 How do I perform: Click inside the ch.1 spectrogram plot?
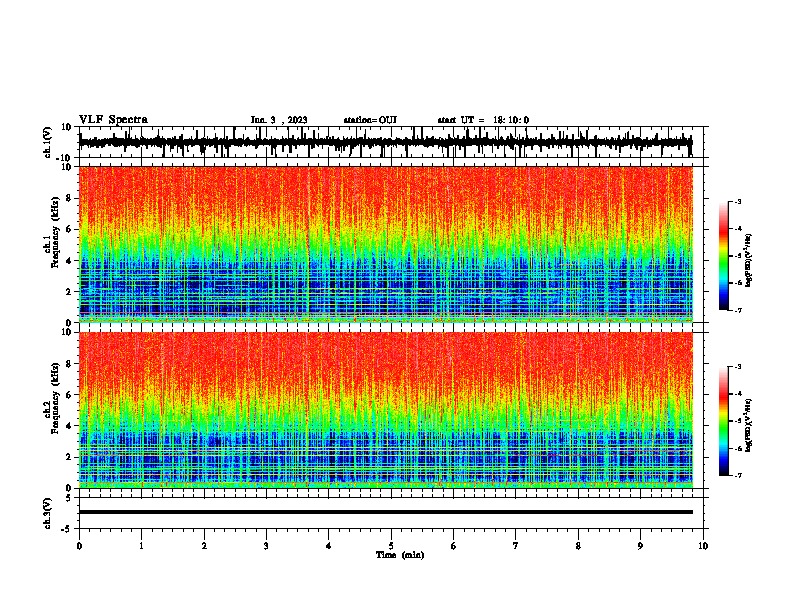click(x=385, y=244)
